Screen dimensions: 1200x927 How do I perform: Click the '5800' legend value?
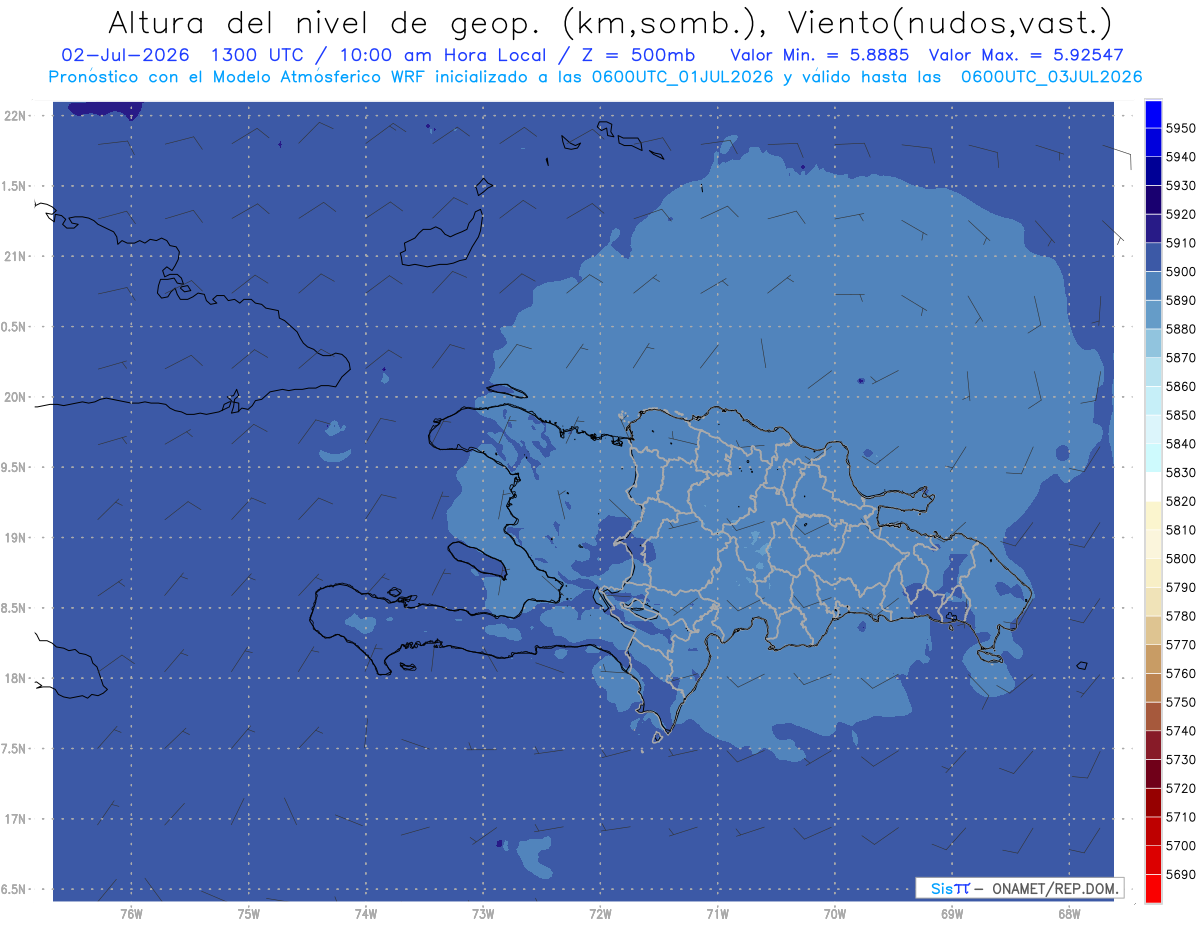point(1180,558)
